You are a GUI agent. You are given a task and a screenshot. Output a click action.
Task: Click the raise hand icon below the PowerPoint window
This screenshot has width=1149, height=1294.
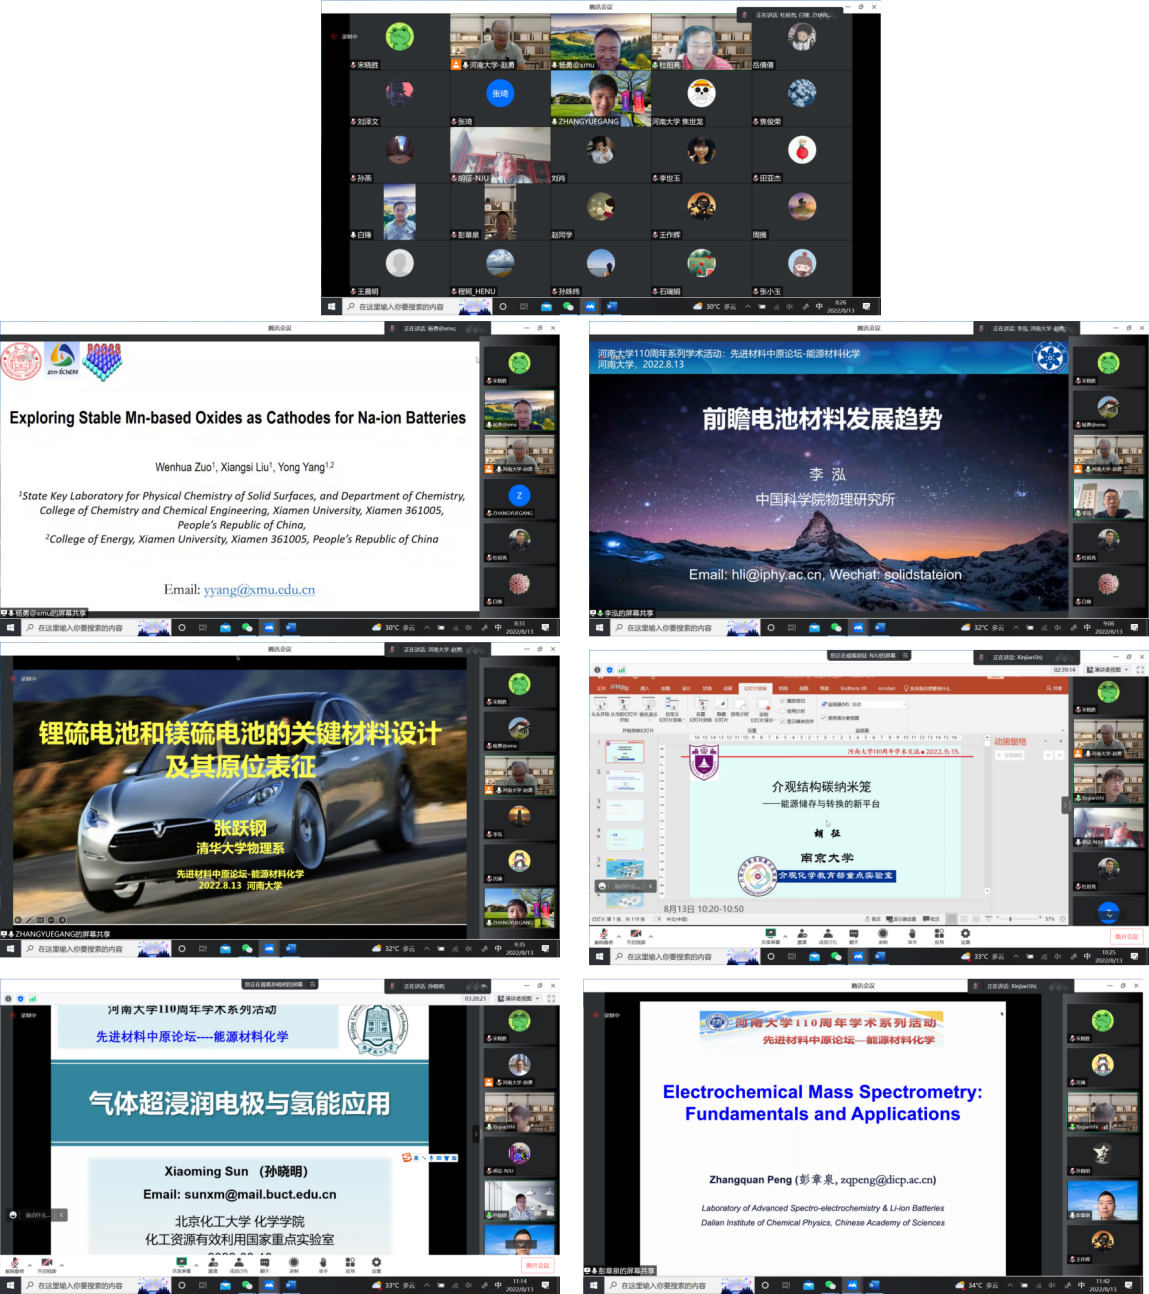pyautogui.click(x=911, y=934)
